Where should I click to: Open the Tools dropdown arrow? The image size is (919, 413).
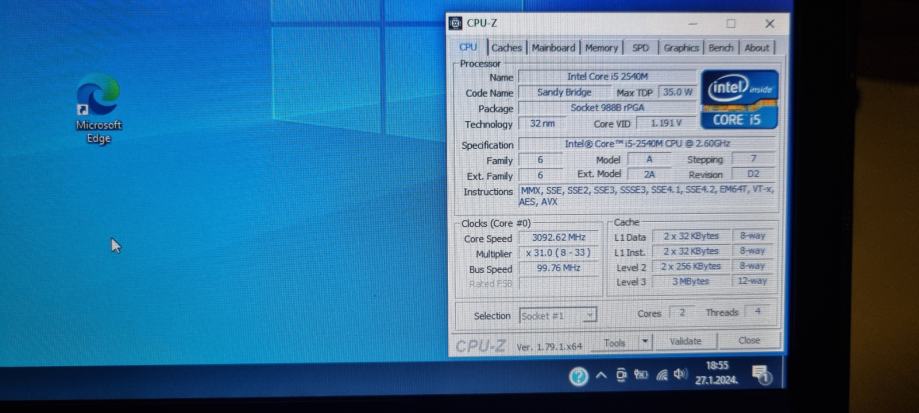pos(645,341)
